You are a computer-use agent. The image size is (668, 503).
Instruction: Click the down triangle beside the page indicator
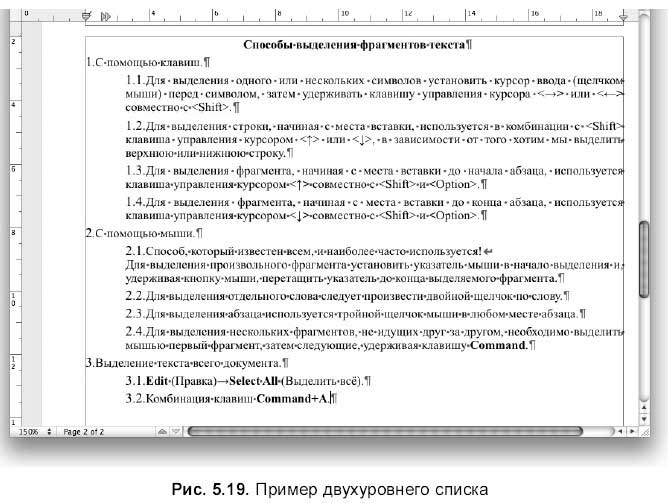175,430
